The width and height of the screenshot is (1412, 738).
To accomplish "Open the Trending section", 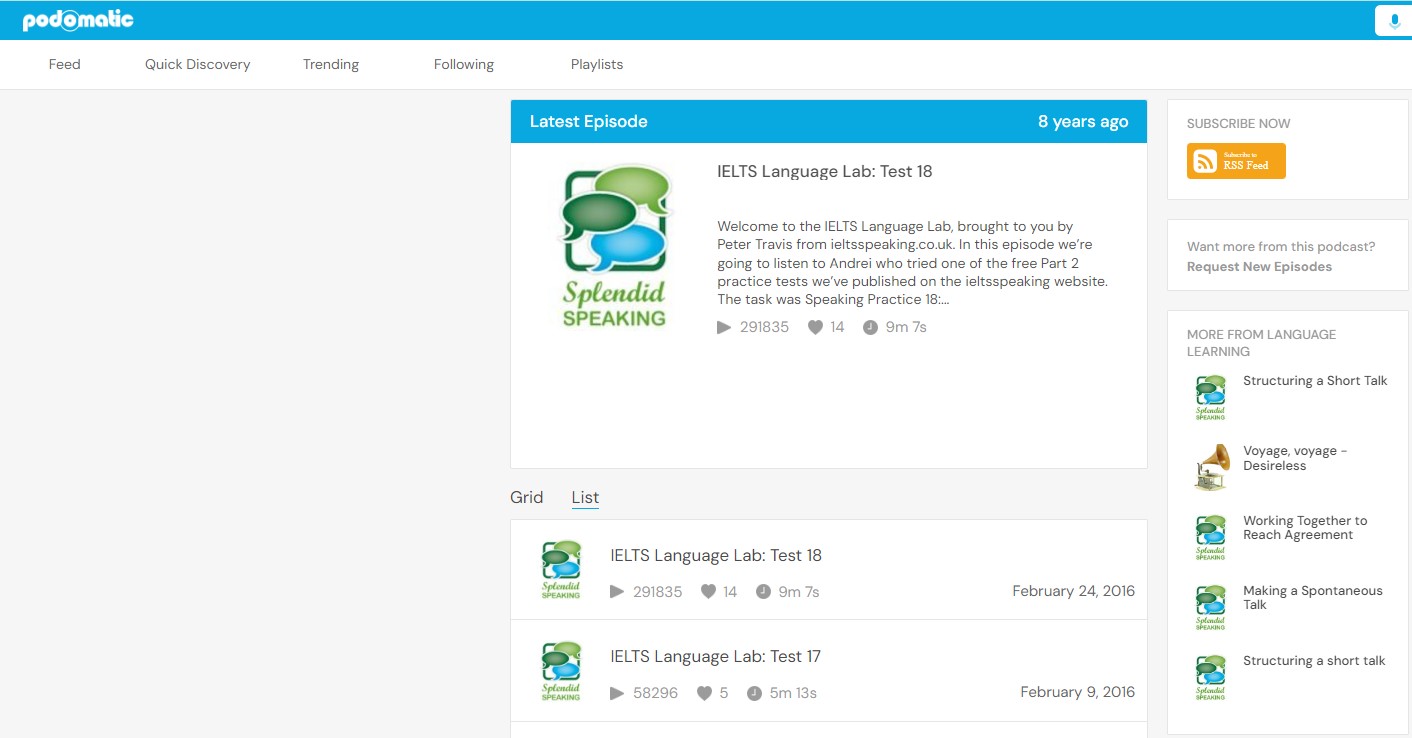I will (x=331, y=64).
